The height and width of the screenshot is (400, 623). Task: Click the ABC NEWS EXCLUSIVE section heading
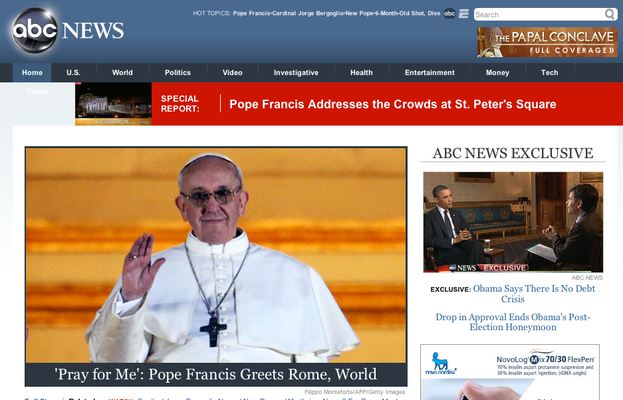point(513,153)
